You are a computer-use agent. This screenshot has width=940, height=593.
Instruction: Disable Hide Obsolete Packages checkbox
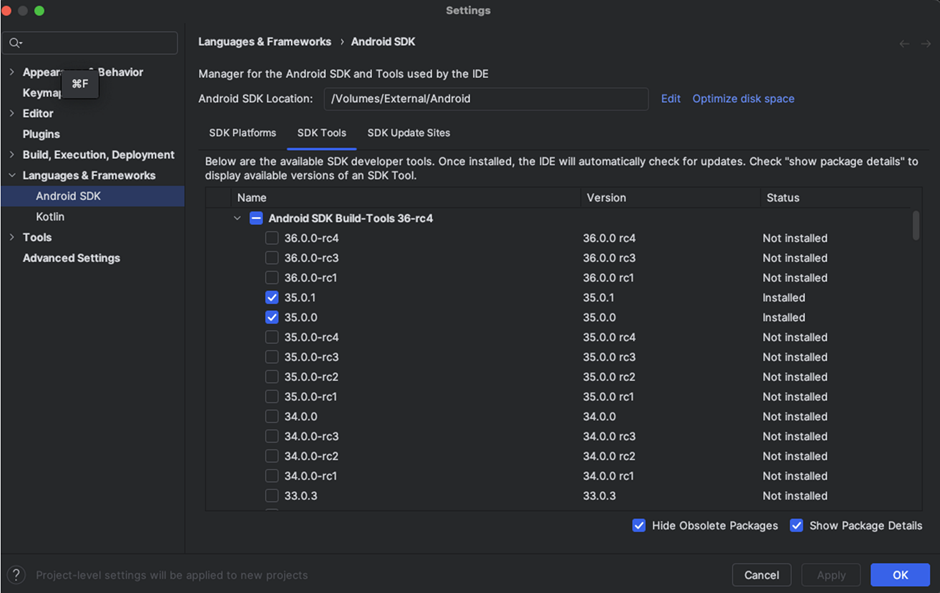tap(639, 525)
